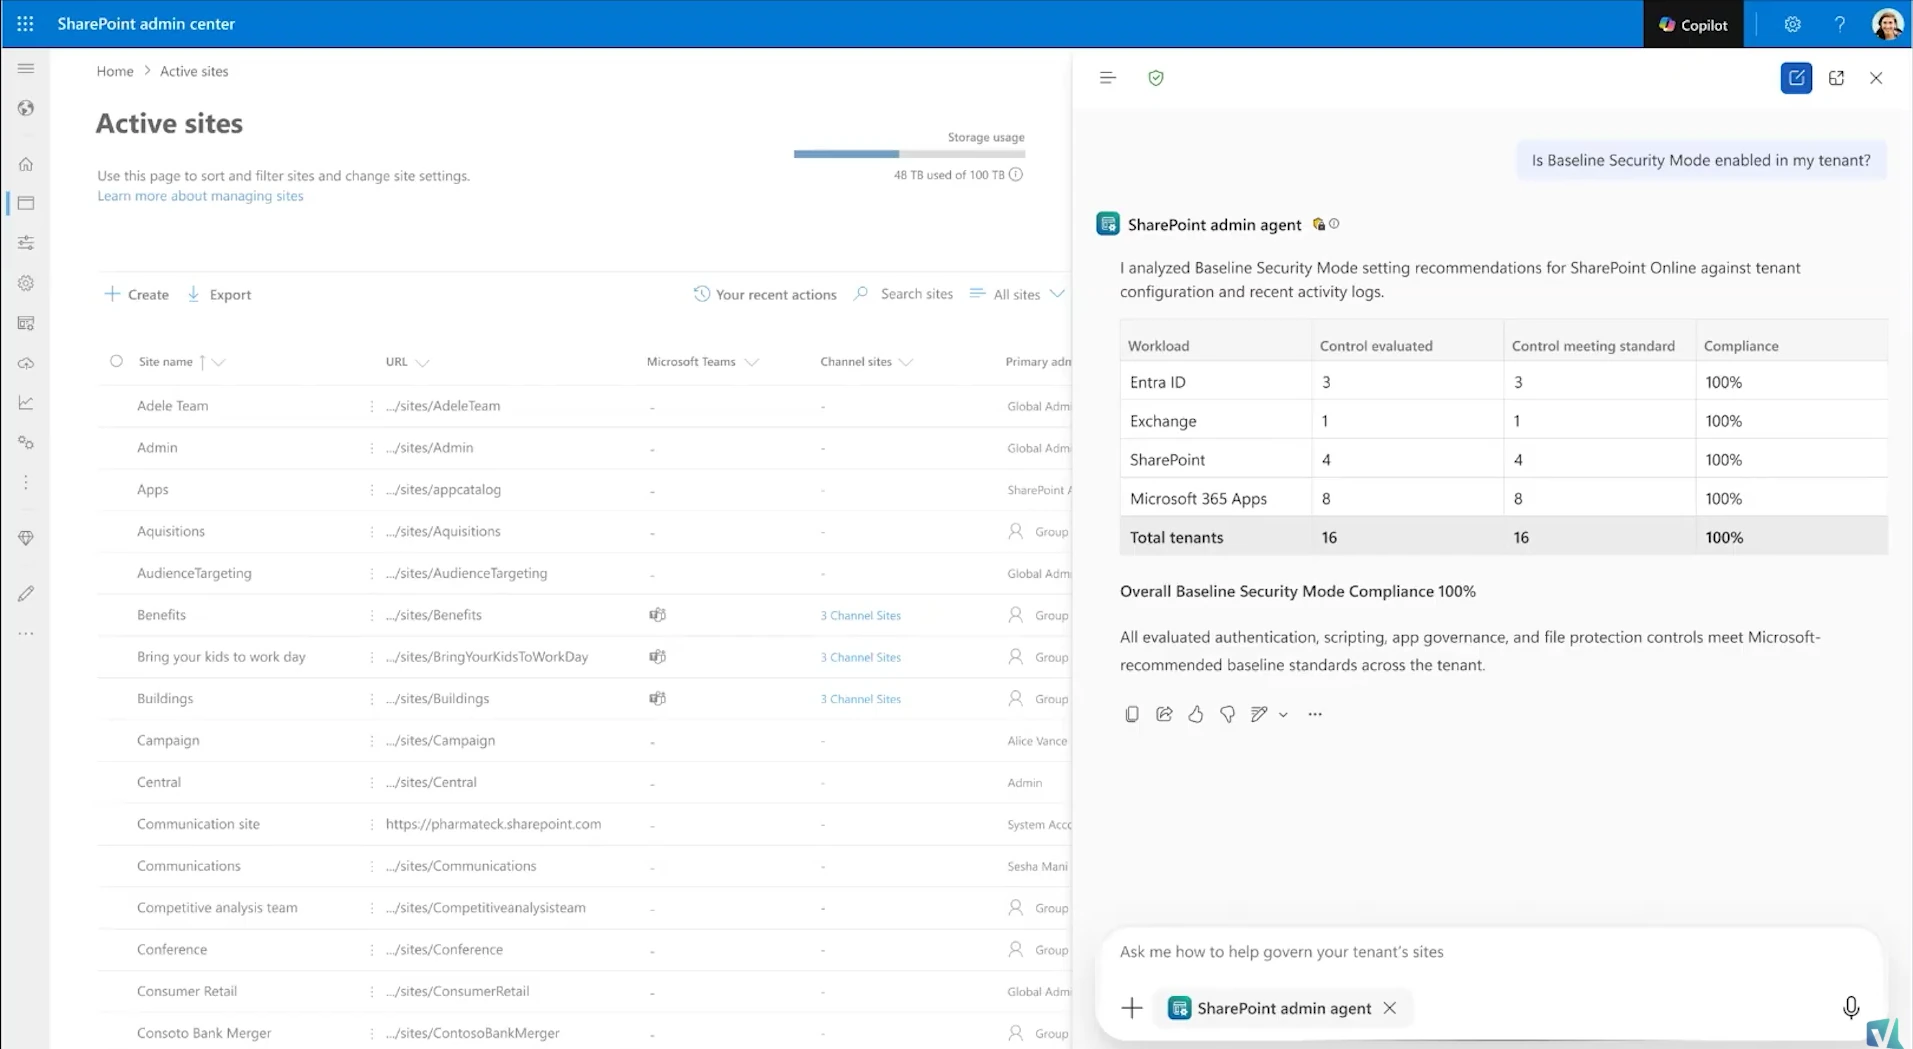Go to Home breadcrumb

(115, 71)
